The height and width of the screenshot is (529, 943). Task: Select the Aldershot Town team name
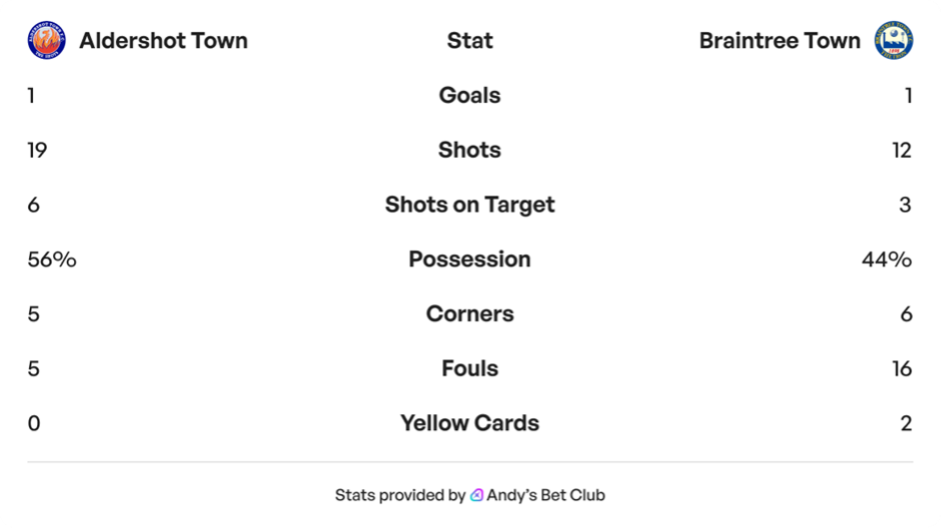coord(163,41)
